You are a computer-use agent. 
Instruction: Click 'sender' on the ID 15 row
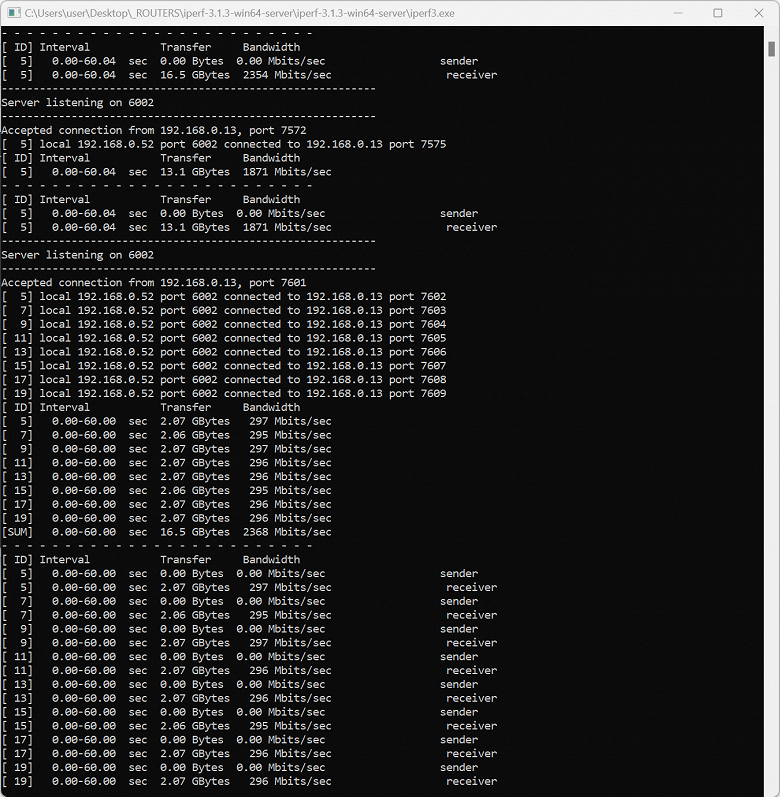pos(459,712)
